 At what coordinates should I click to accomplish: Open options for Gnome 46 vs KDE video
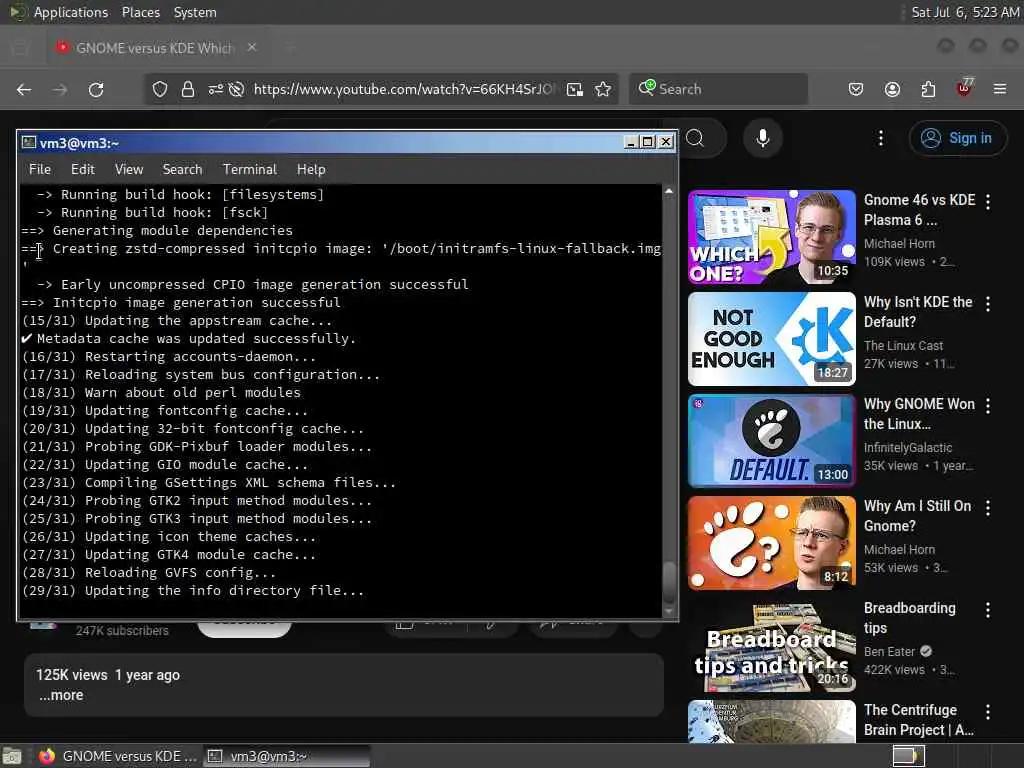click(988, 202)
